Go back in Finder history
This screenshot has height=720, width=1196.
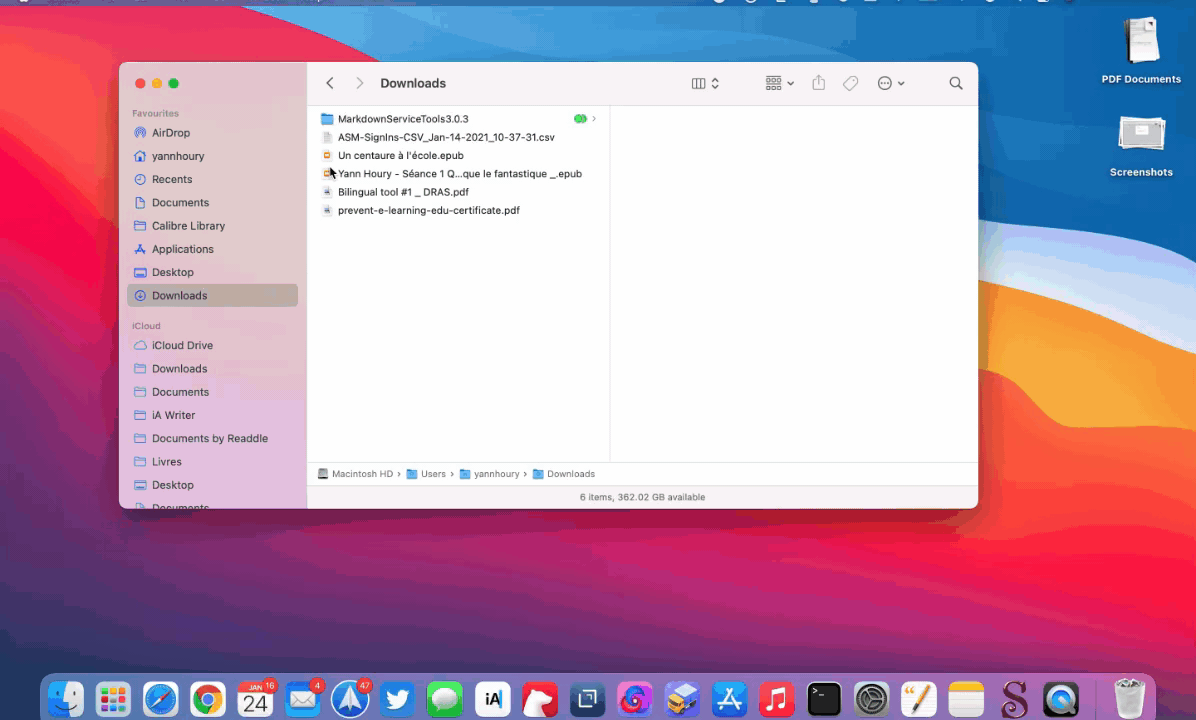coord(330,83)
